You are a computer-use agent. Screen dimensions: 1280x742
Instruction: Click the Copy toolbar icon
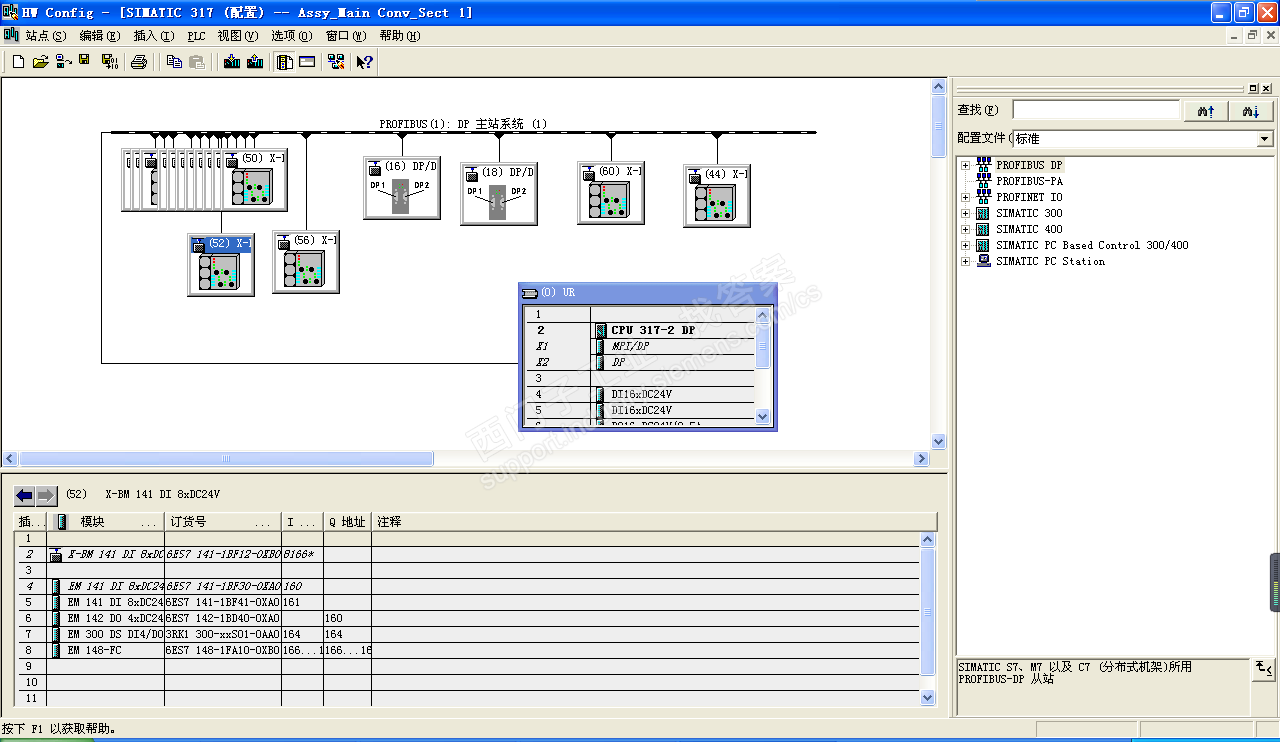click(x=174, y=62)
